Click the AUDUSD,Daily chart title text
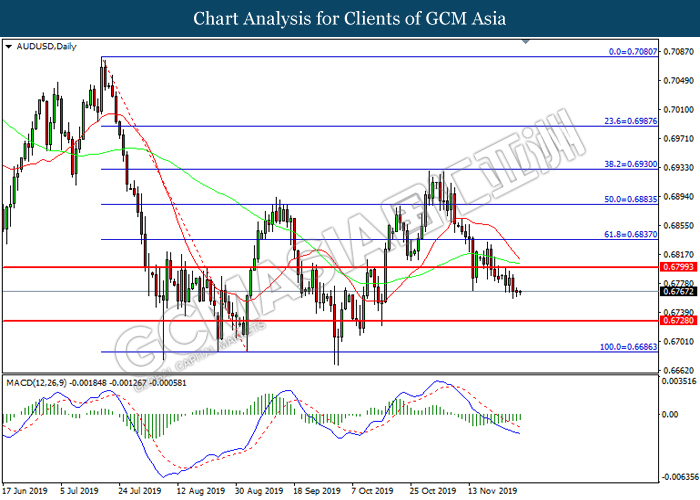 46,46
